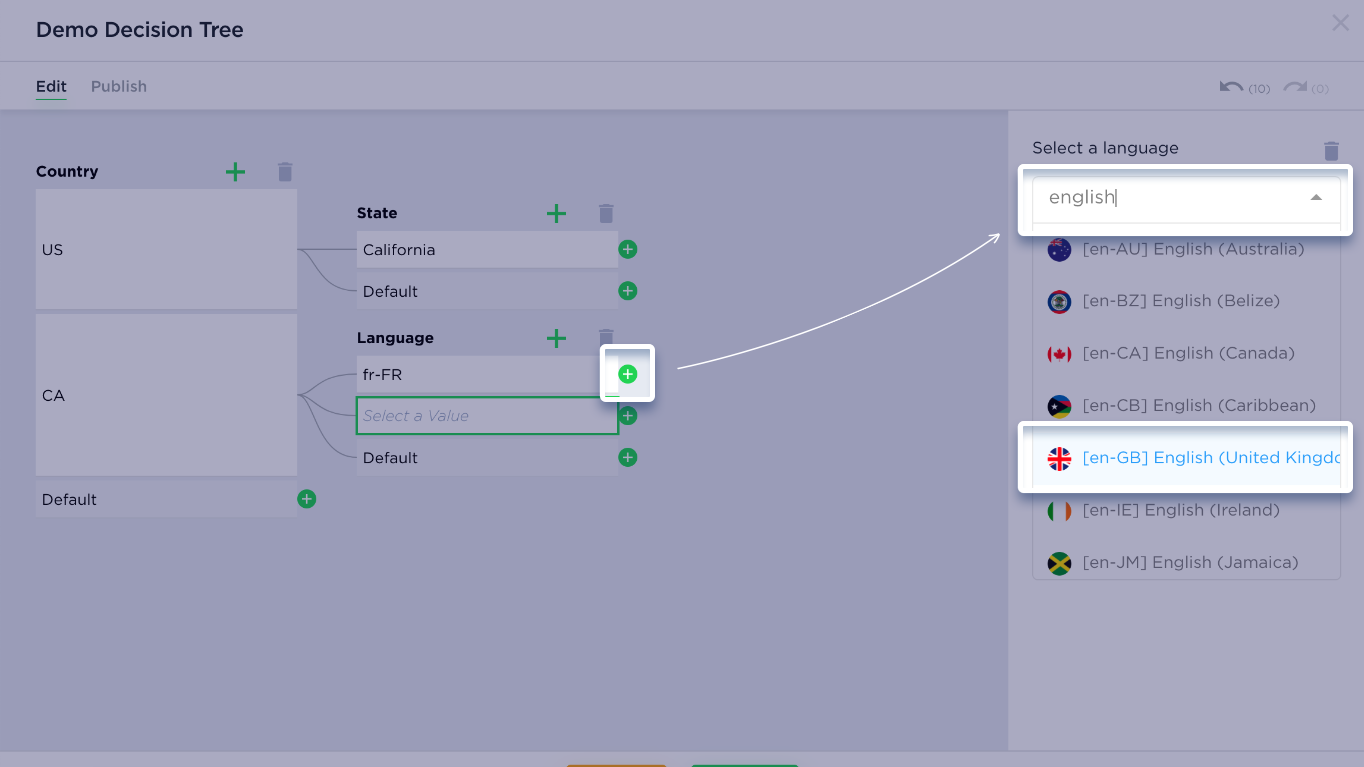The image size is (1364, 767).
Task: Select the CA country node
Action: [166, 395]
